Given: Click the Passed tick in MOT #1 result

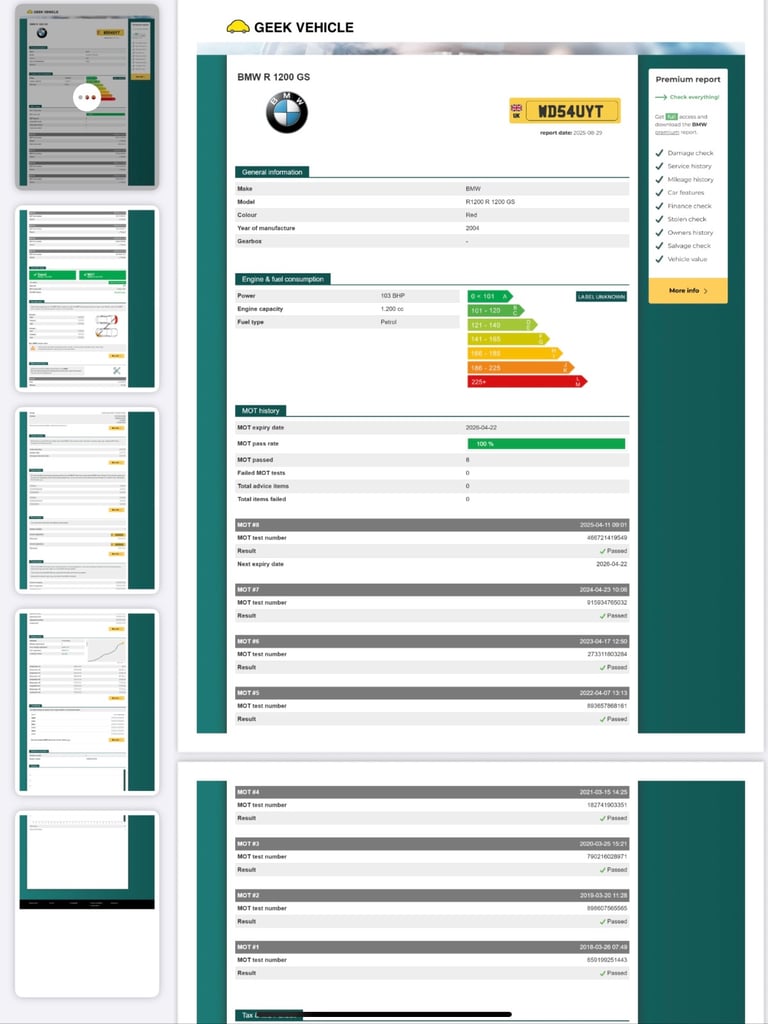Looking at the screenshot, I should pyautogui.click(x=602, y=973).
